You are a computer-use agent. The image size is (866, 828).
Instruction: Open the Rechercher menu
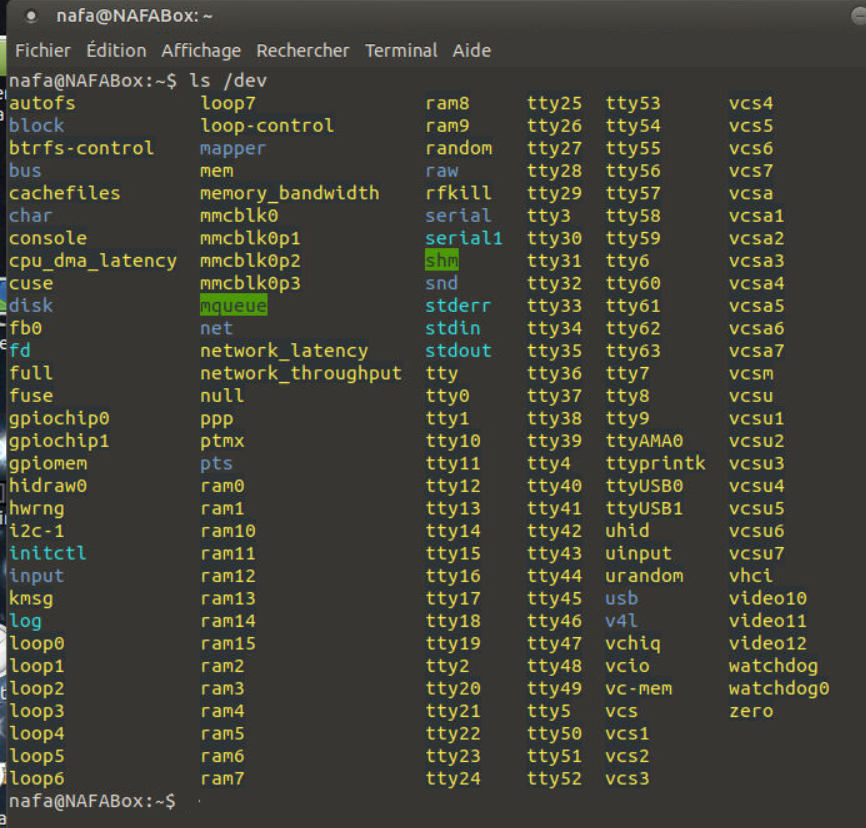303,51
